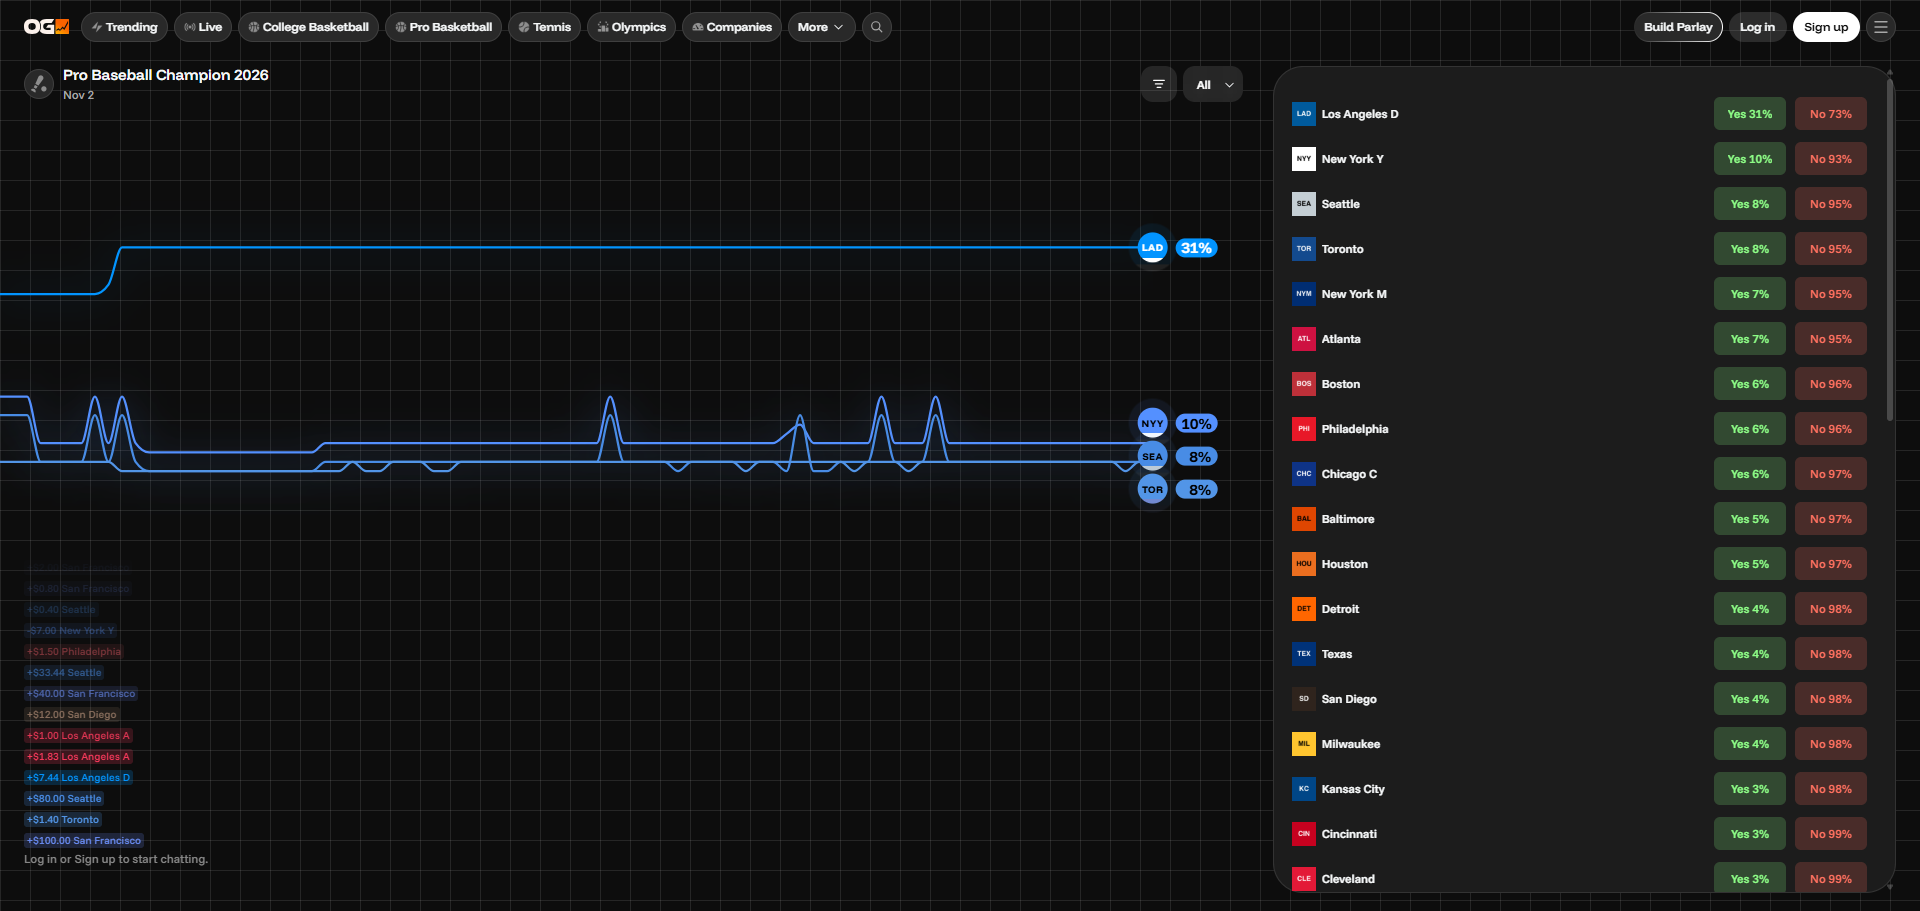Buy Yes 4% for San Diego
The width and height of the screenshot is (1920, 911).
click(x=1749, y=699)
